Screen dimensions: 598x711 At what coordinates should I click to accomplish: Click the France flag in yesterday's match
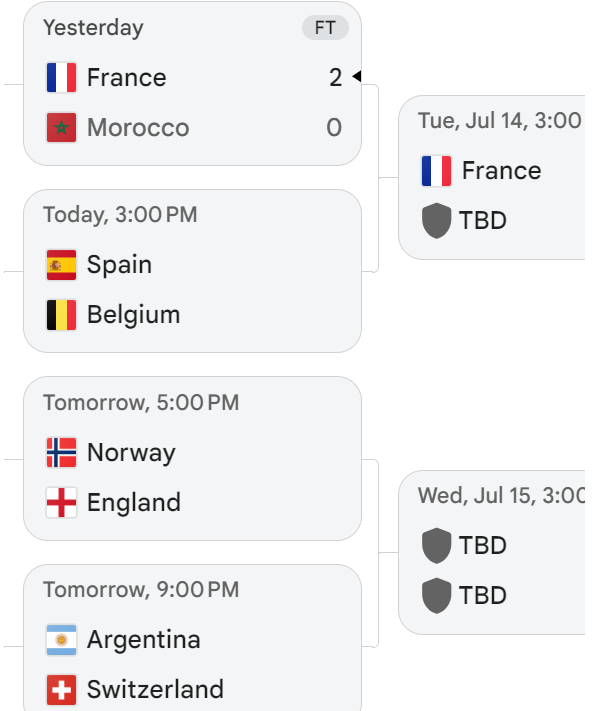(61, 78)
